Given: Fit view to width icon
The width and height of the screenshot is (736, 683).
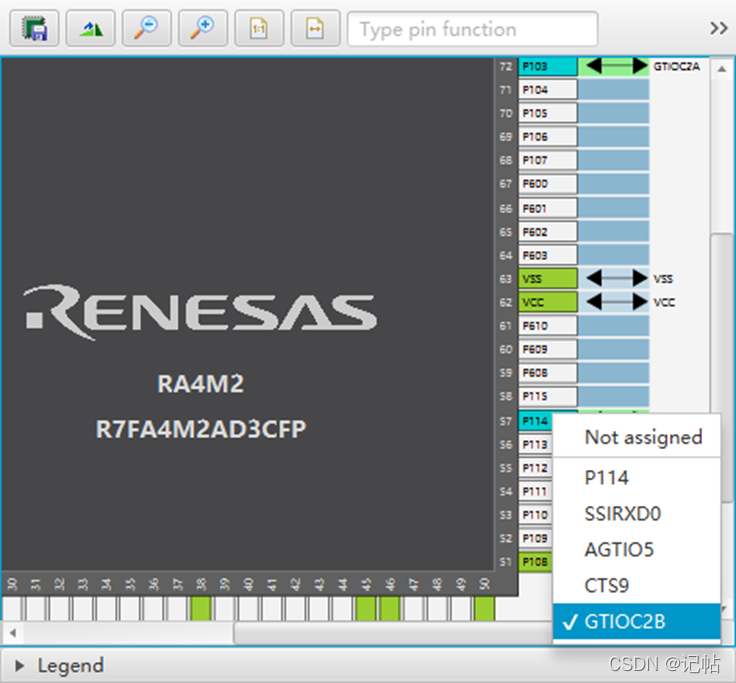Looking at the screenshot, I should (315, 29).
